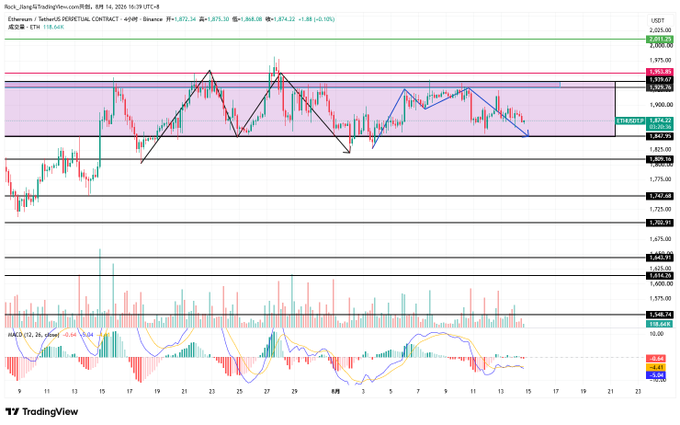Click the 118.64K volume label on the price axis

click(660, 324)
